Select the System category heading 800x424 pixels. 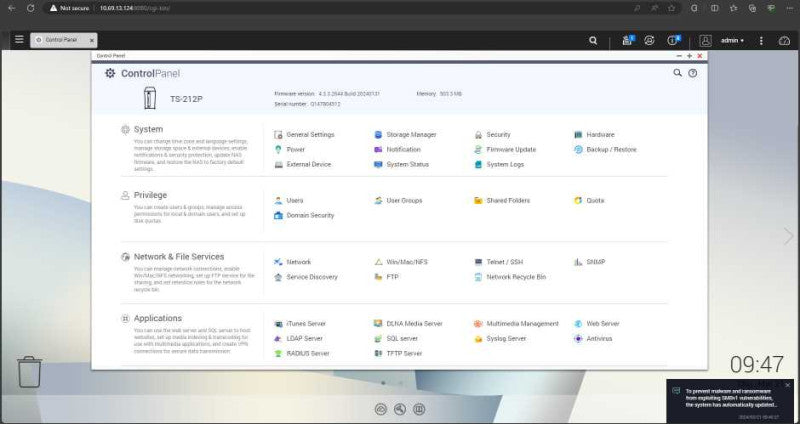click(x=148, y=130)
